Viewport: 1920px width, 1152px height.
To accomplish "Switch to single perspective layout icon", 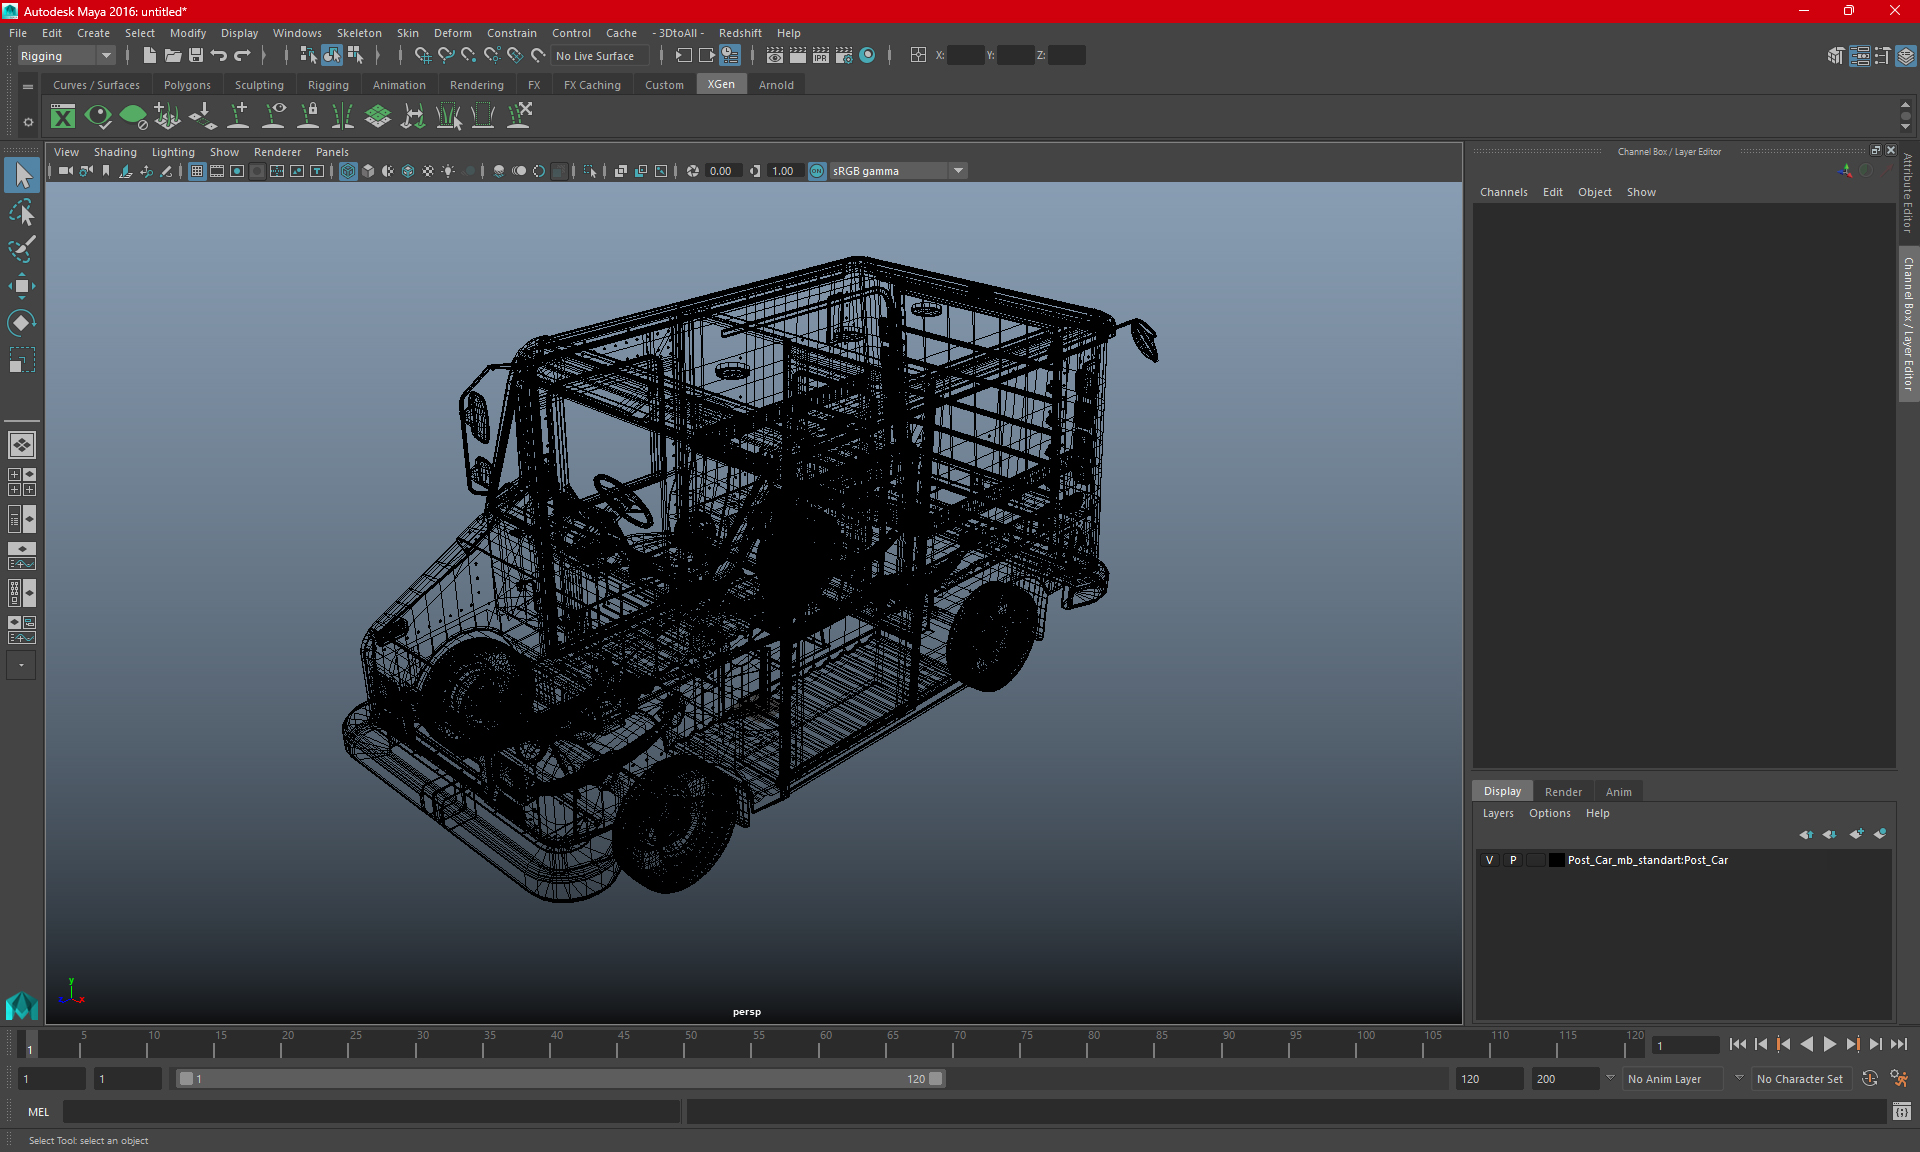I will tap(22, 445).
